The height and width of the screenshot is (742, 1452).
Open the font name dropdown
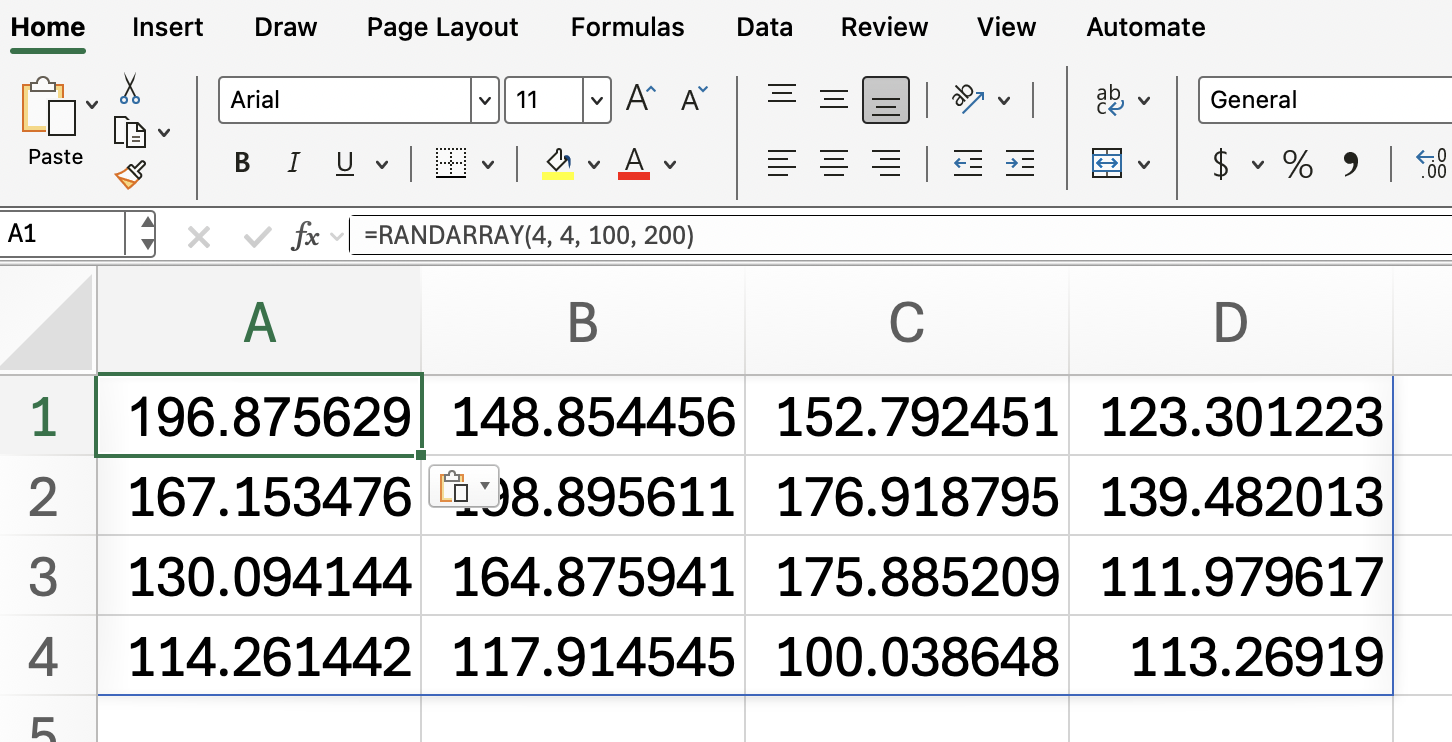pyautogui.click(x=485, y=100)
